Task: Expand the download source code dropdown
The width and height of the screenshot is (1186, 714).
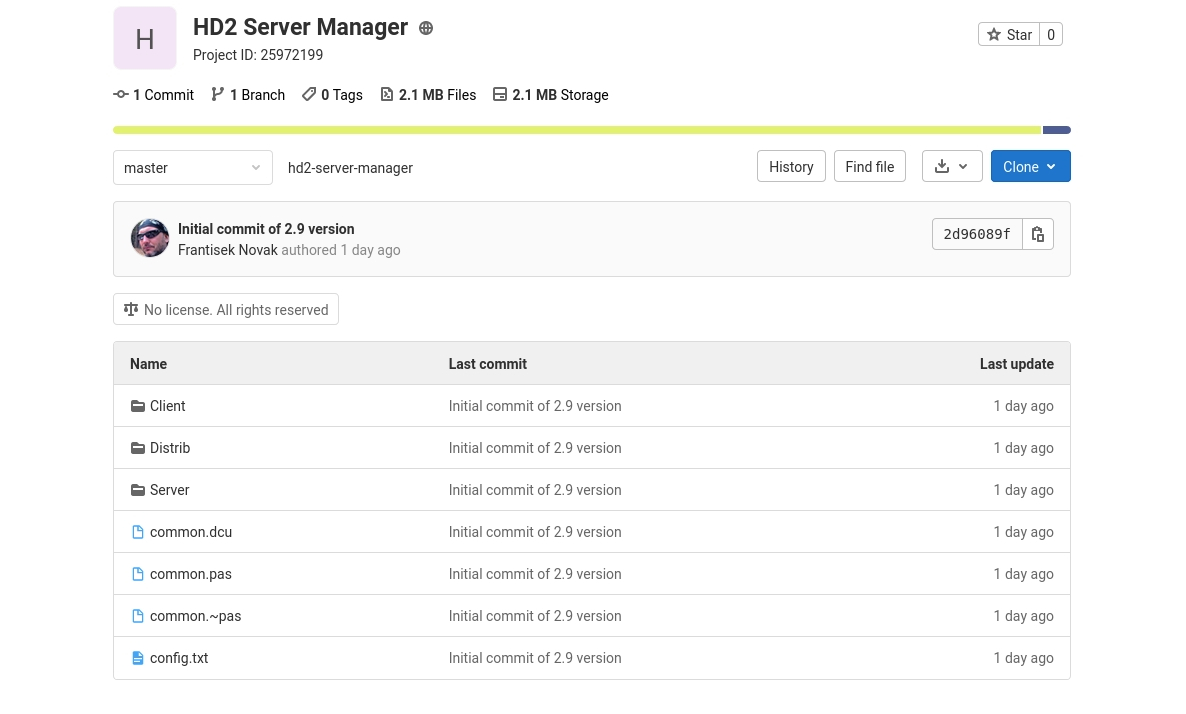Action: (952, 167)
